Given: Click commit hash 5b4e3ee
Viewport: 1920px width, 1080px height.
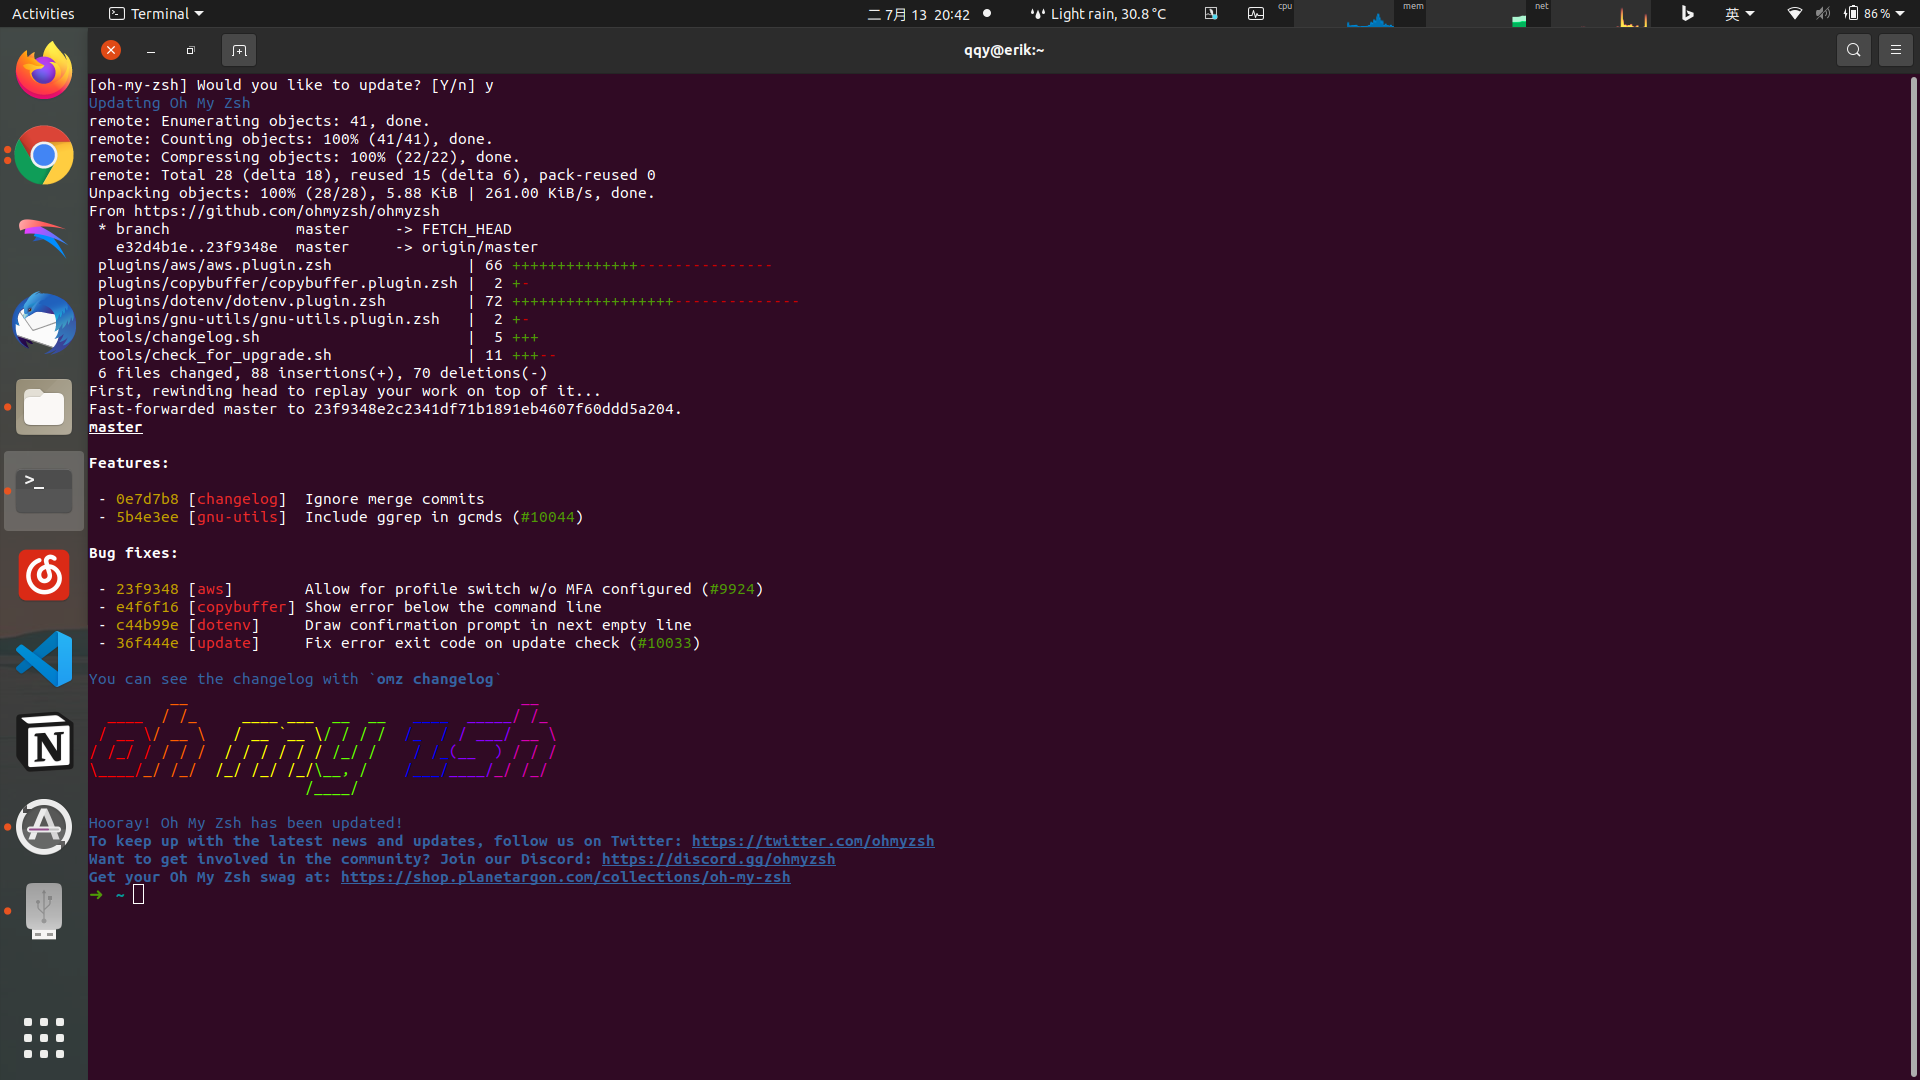Looking at the screenshot, I should (x=147, y=517).
